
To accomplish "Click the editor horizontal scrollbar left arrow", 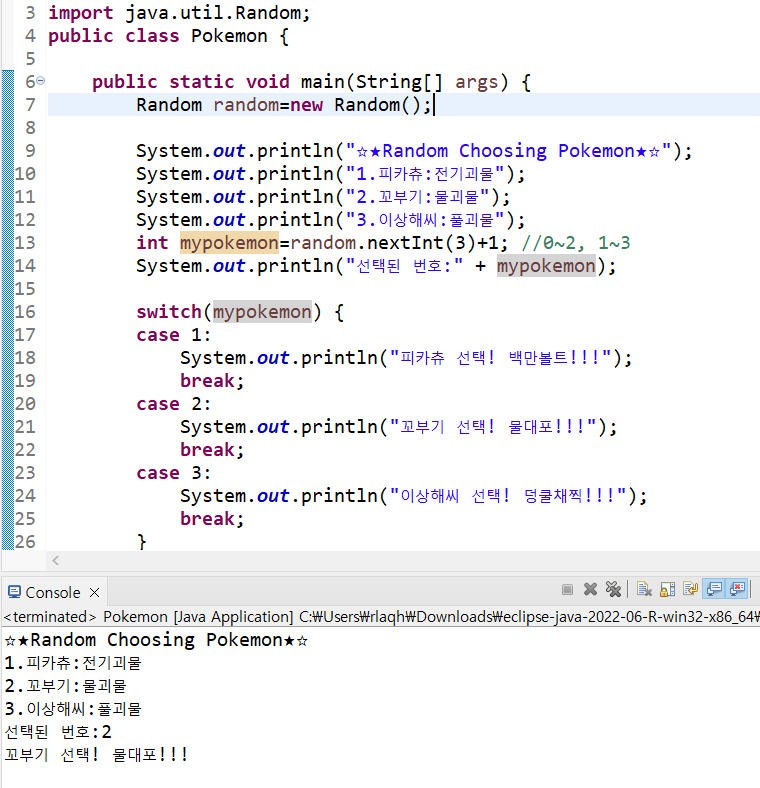I will tap(55, 560).
